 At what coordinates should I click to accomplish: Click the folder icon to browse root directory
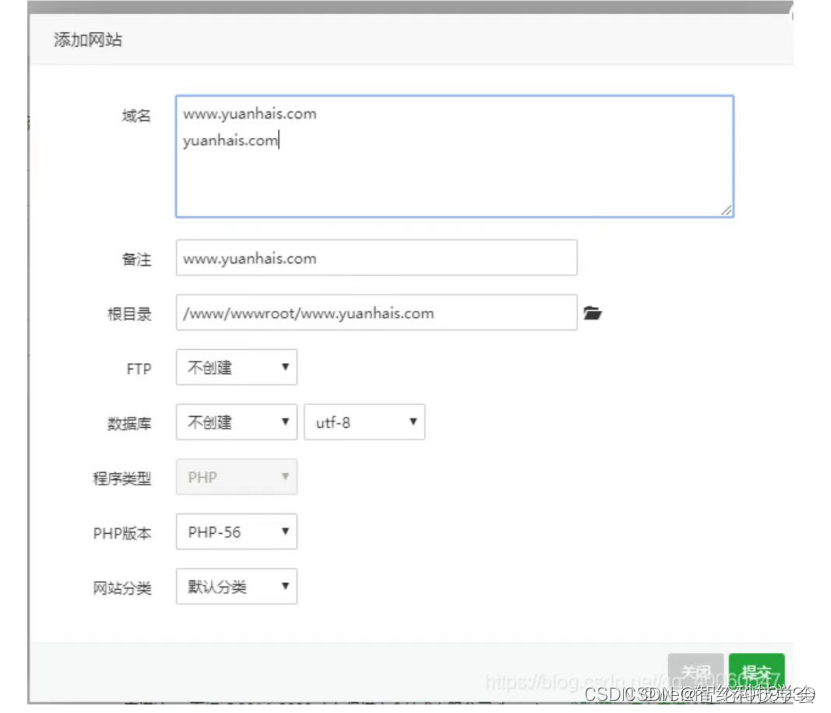point(593,313)
